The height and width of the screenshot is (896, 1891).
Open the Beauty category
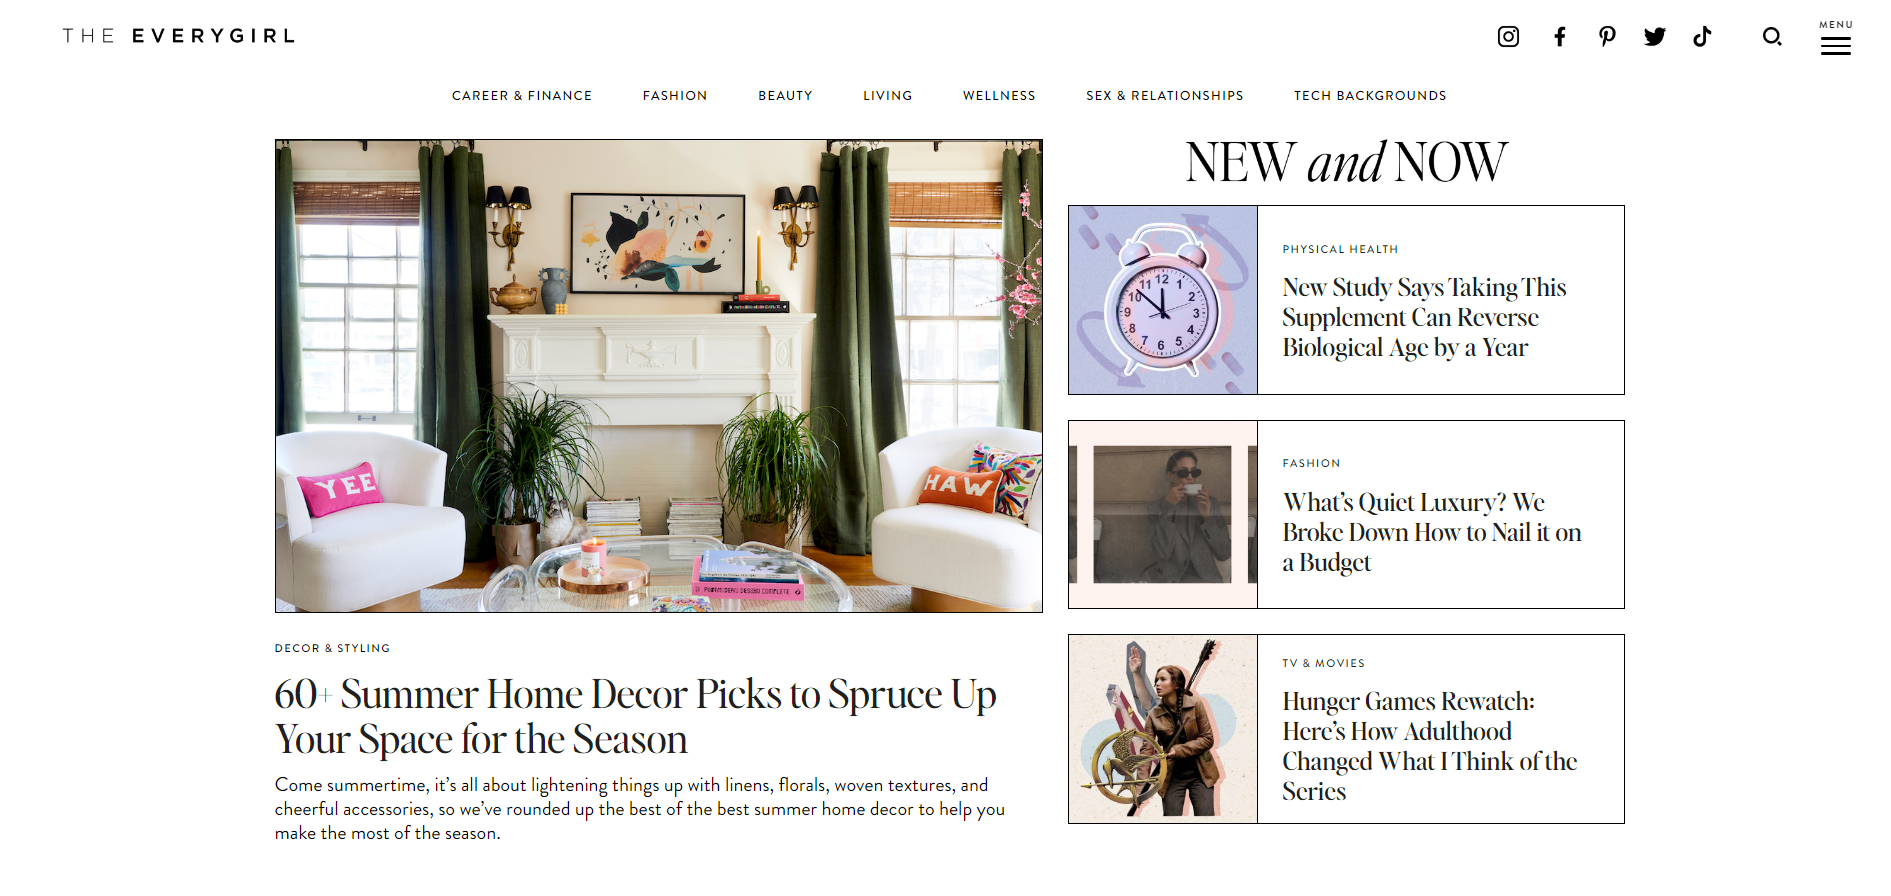(x=785, y=96)
